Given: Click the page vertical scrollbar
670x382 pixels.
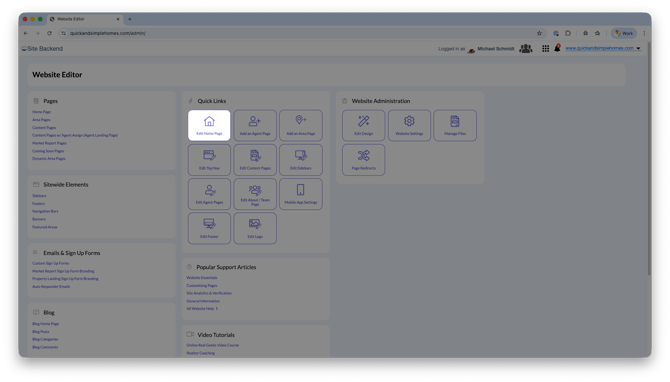Looking at the screenshot, I should 649,158.
